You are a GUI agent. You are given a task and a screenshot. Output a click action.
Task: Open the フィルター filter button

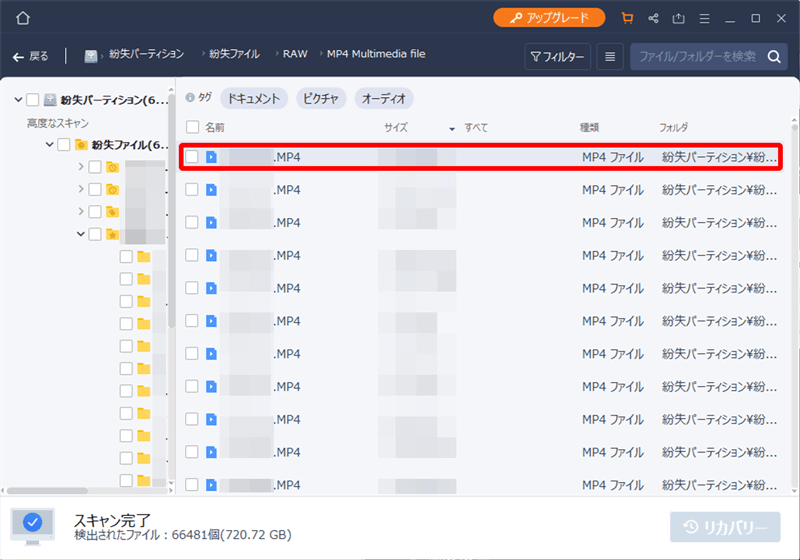click(558, 57)
